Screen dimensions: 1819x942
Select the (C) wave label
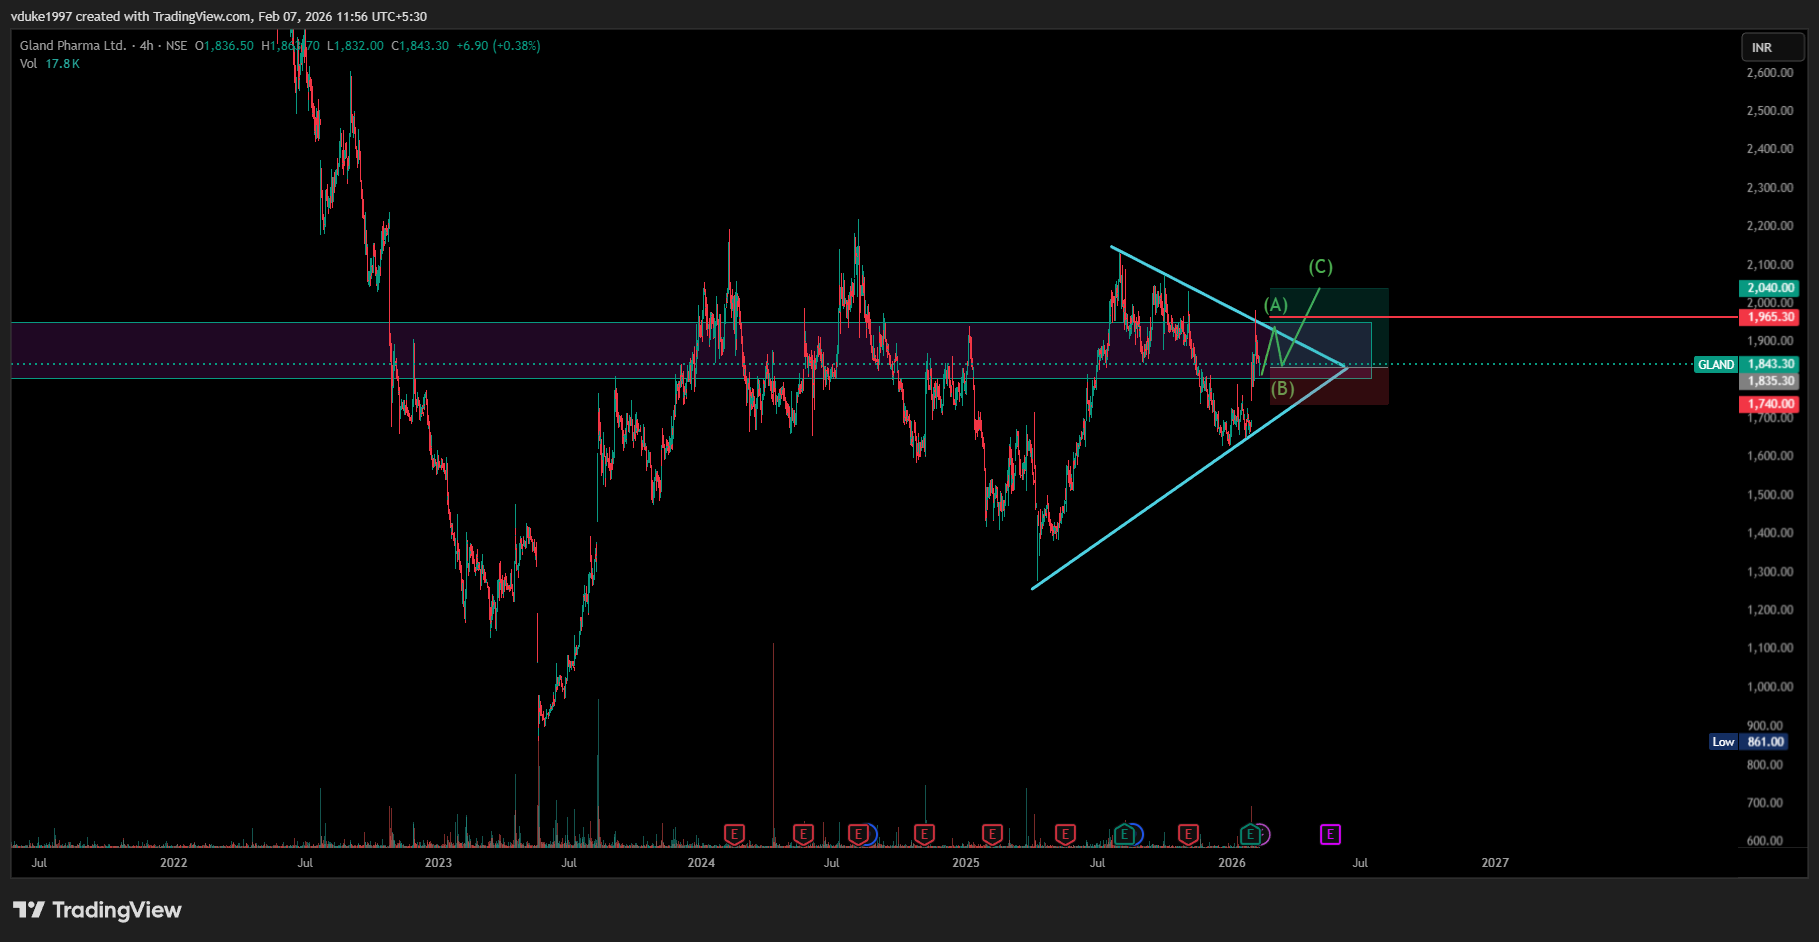pyautogui.click(x=1320, y=267)
